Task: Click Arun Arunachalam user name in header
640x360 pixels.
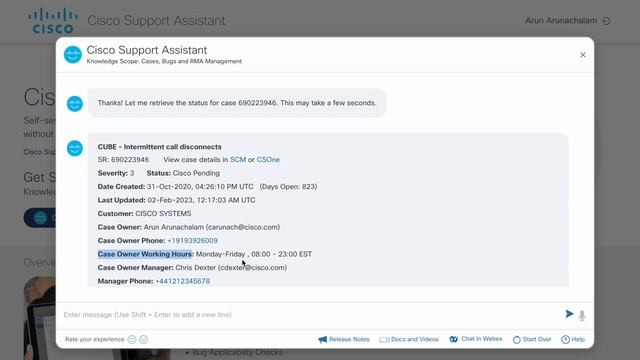Action: (561, 21)
